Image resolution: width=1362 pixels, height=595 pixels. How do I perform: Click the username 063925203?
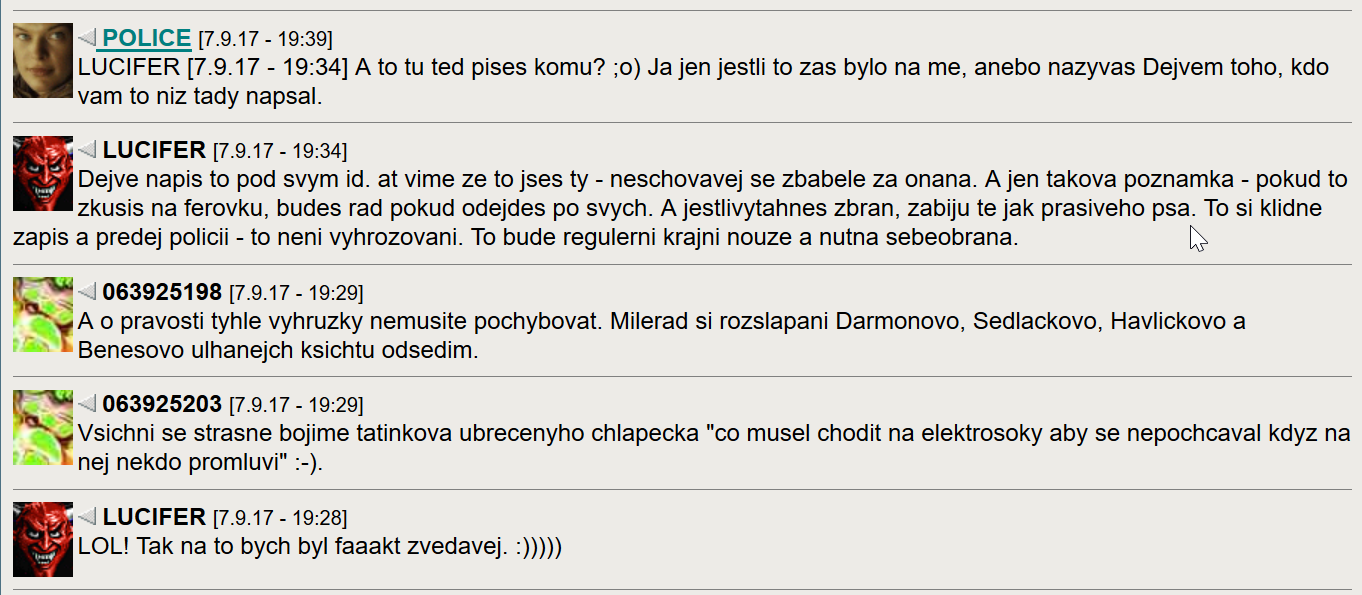click(x=162, y=405)
